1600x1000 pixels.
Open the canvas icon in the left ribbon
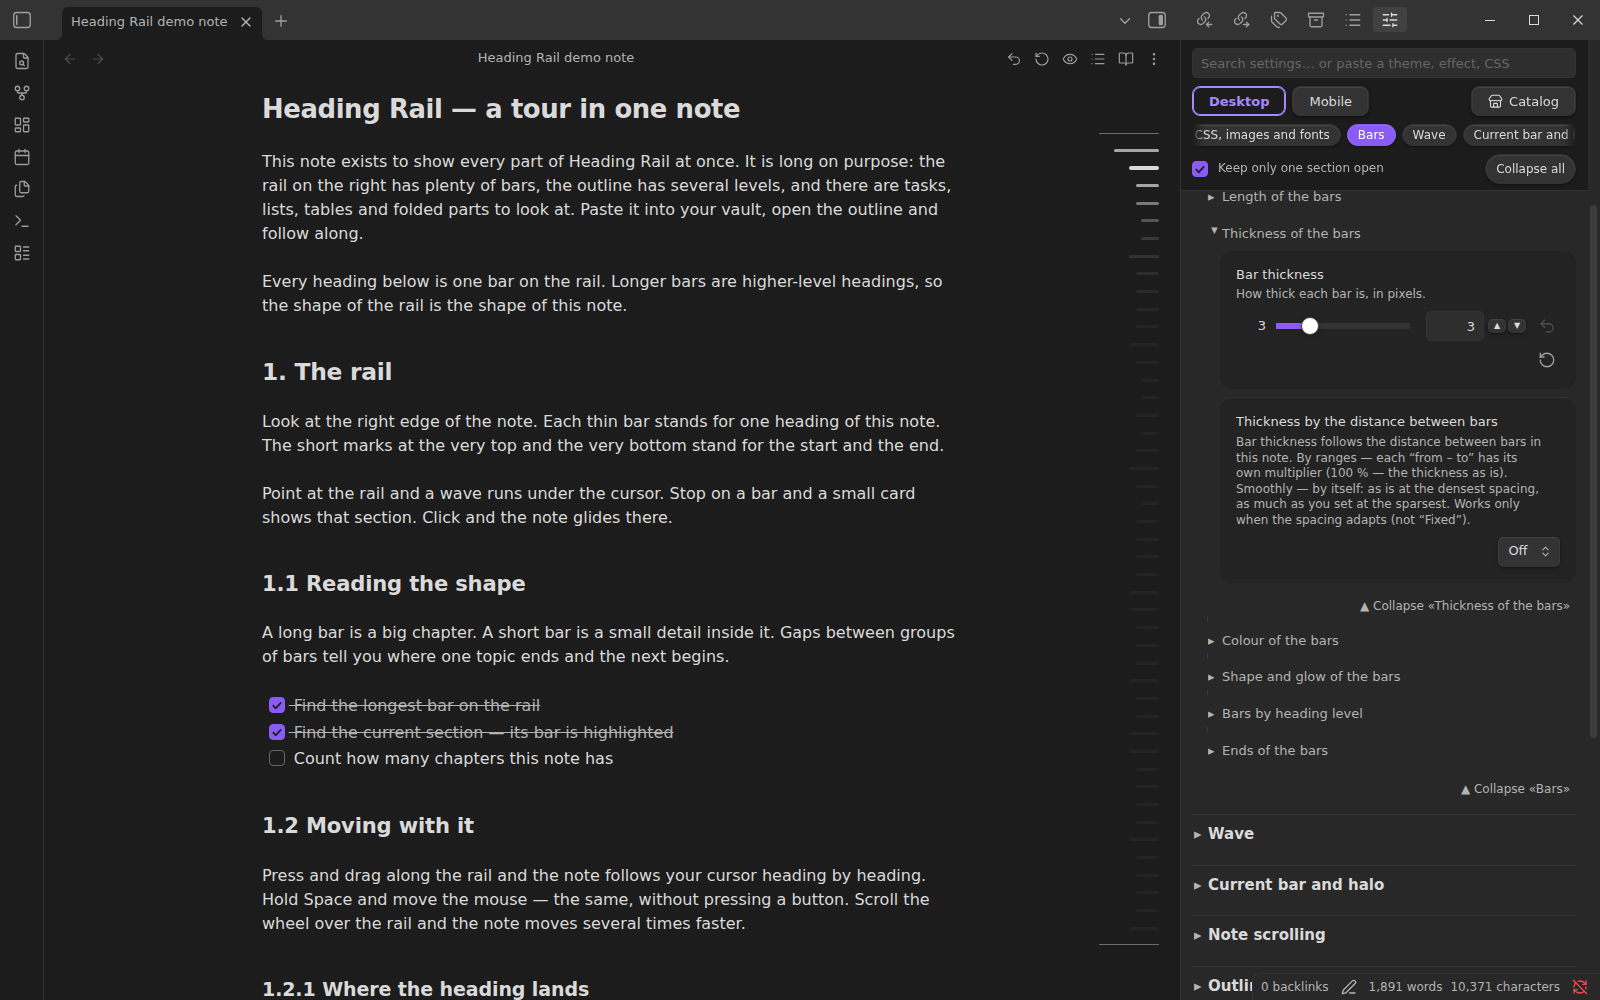22,125
